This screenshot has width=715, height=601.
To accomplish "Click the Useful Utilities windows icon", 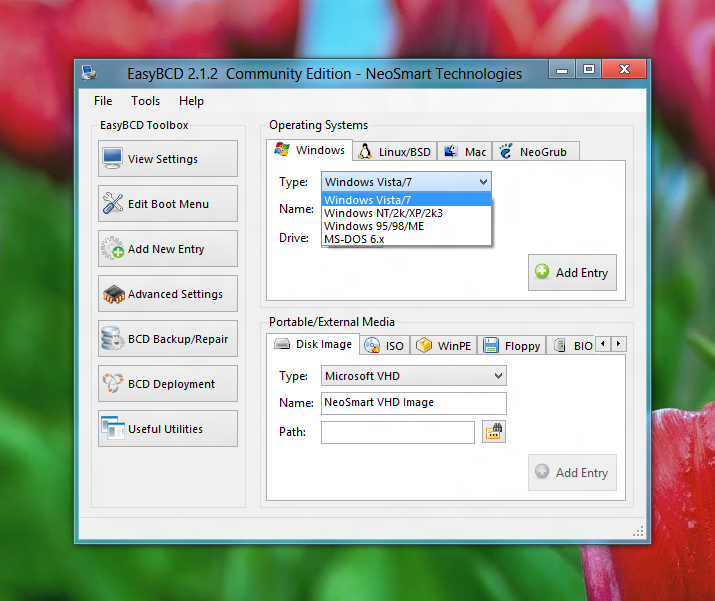I will (113, 428).
